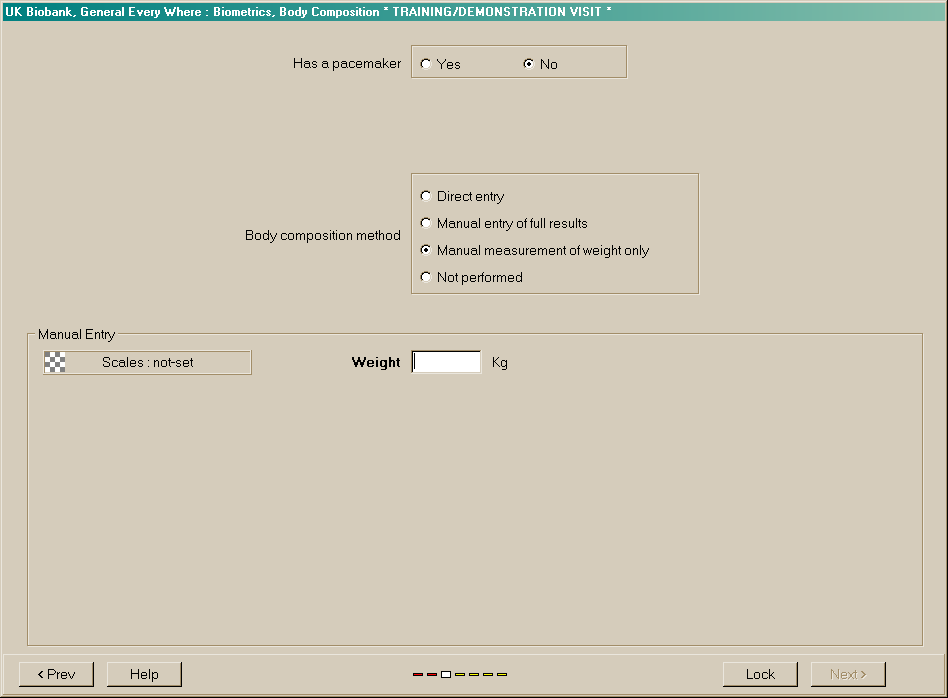Select Manual entry of full results
The image size is (948, 698).
pos(427,223)
